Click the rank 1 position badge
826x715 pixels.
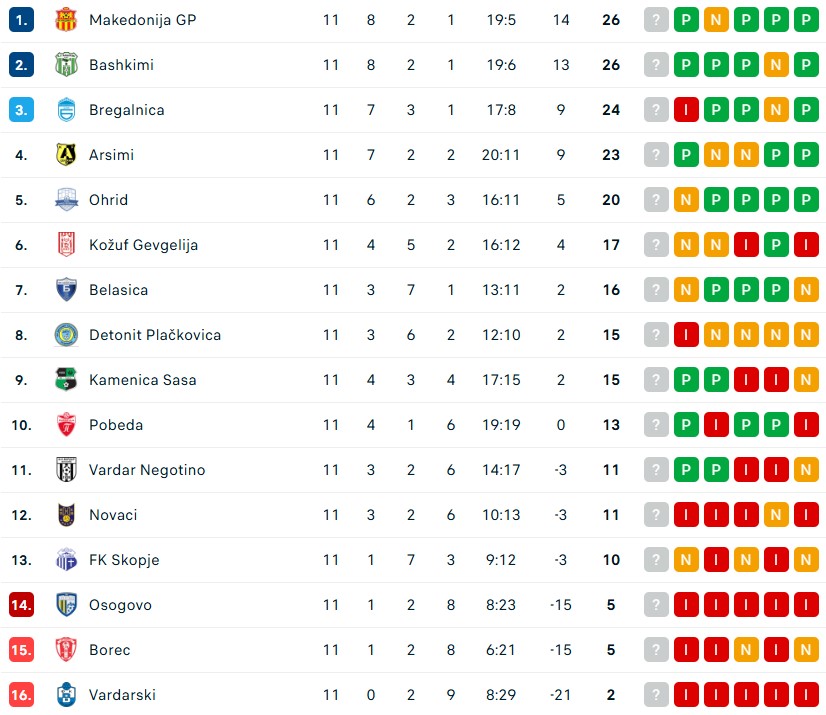[21, 20]
